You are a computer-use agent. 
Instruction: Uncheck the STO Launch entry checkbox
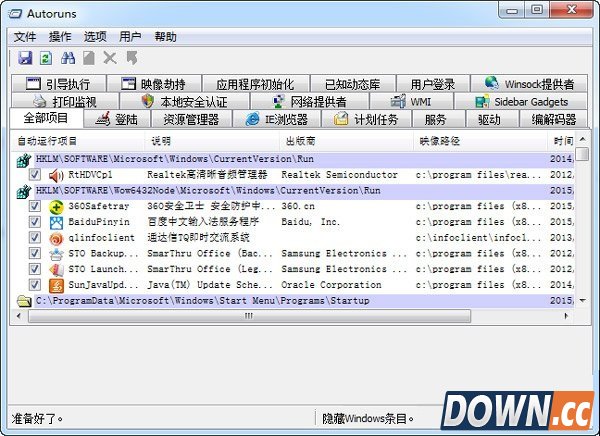pyautogui.click(x=34, y=269)
